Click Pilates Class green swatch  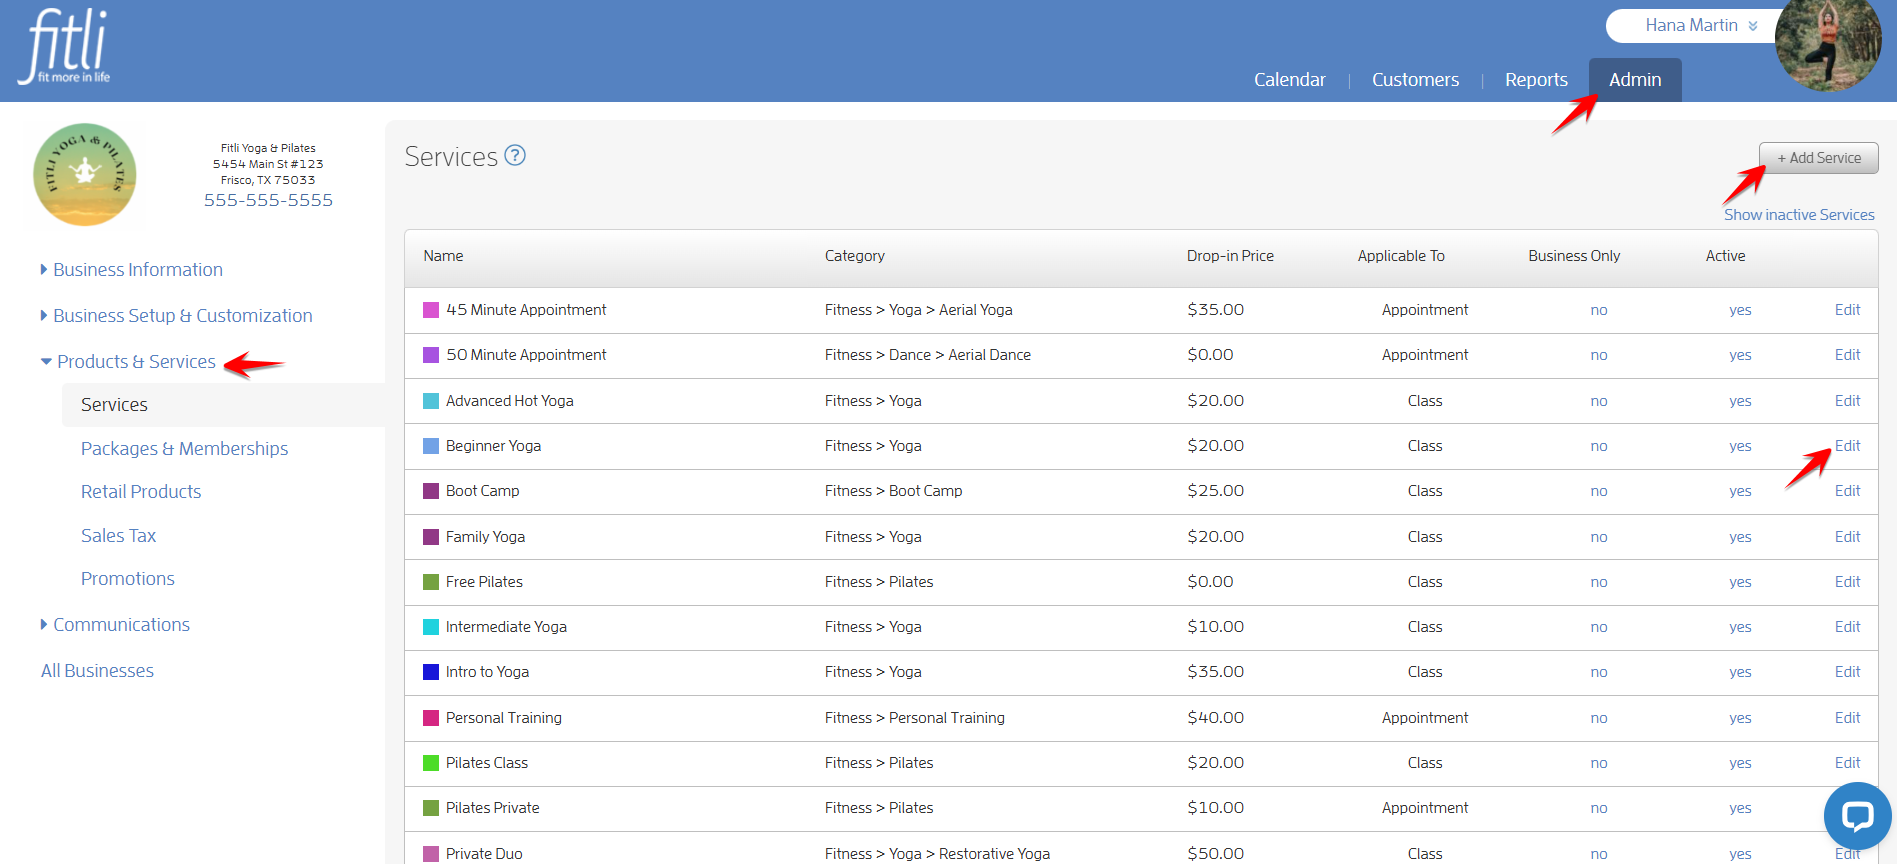[431, 763]
